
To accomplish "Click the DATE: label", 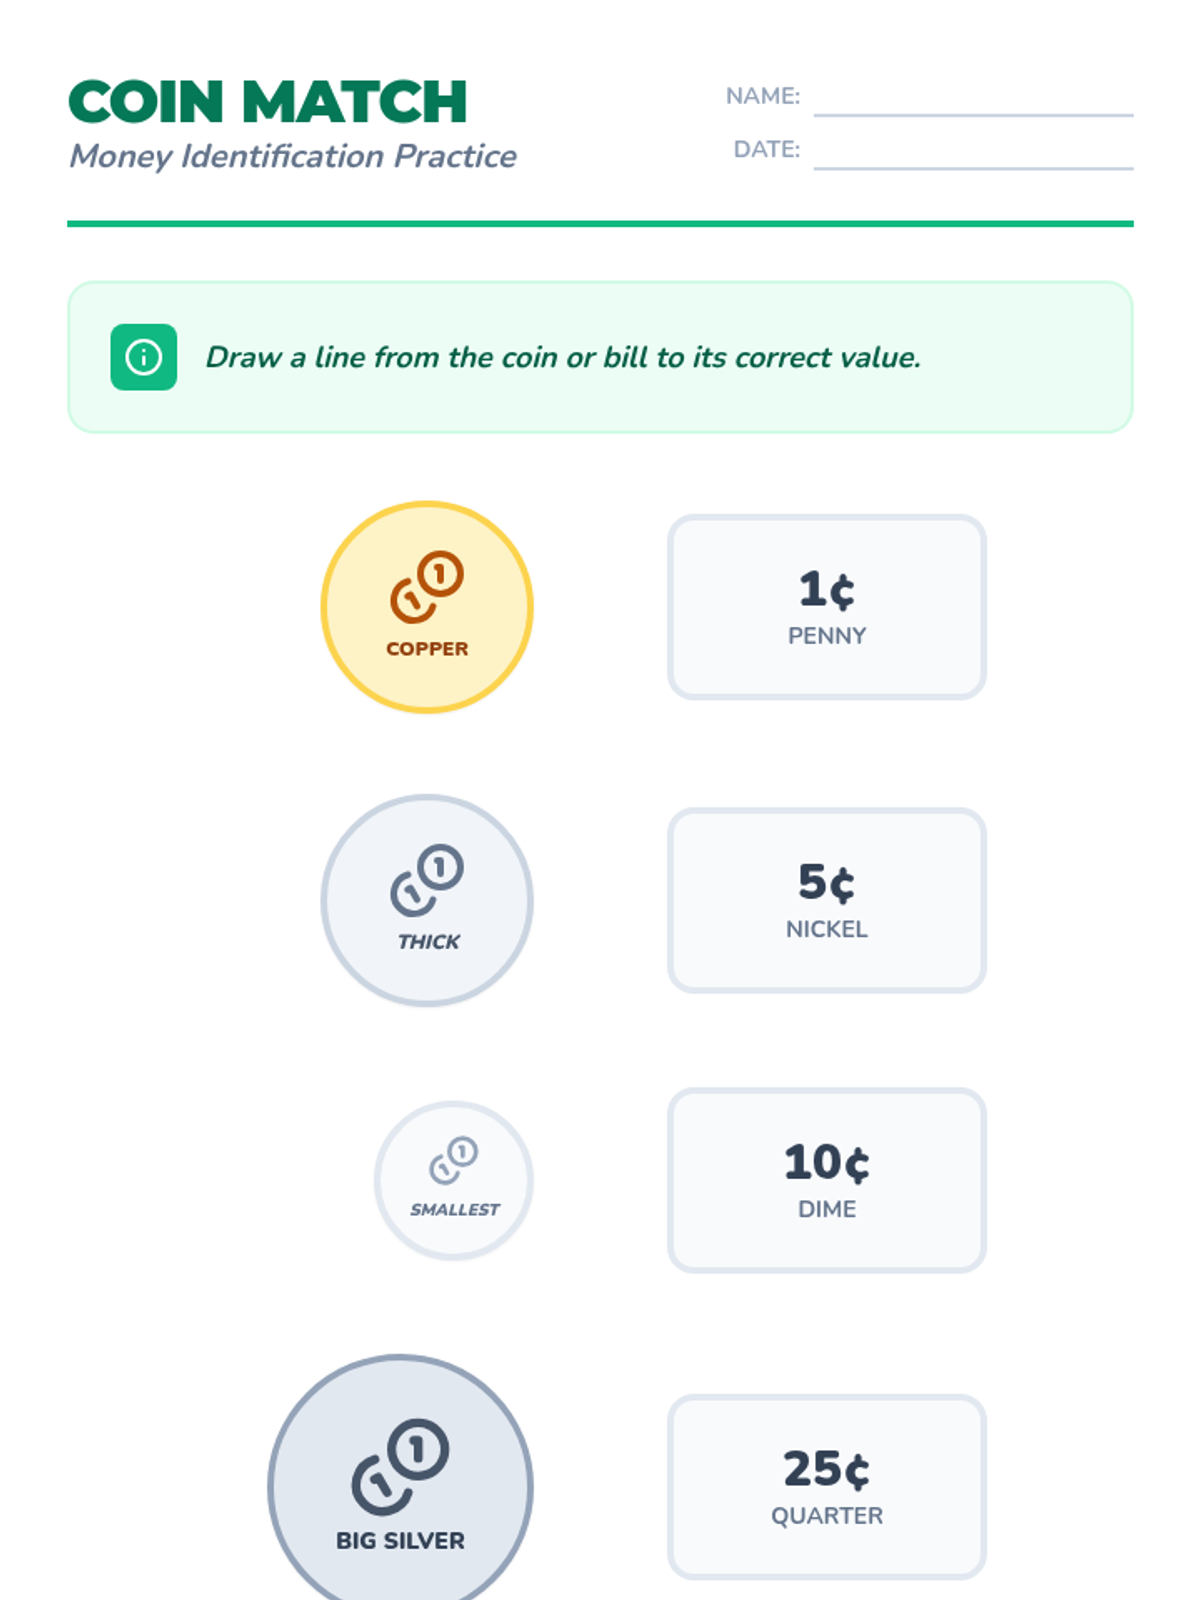I will point(766,149).
